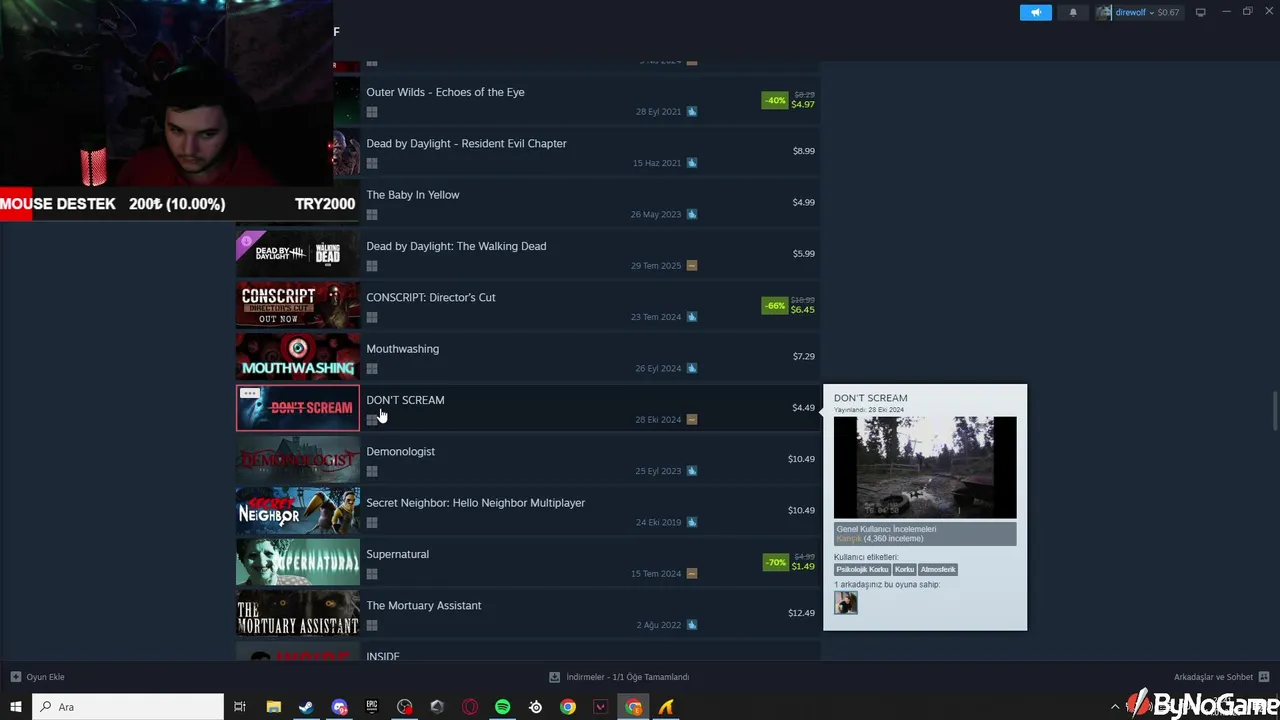Click positive review thumb on Outer Wilds row
This screenshot has width=1280, height=720.
click(x=692, y=112)
